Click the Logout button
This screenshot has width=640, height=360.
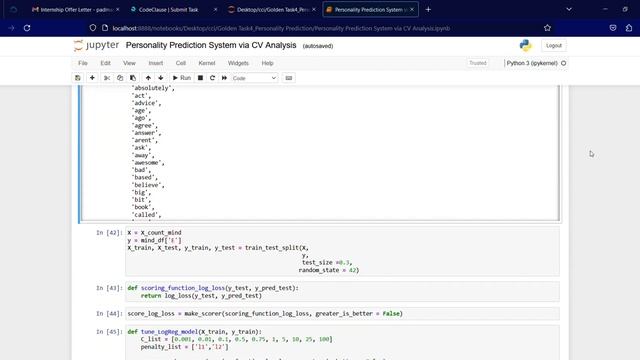554,46
